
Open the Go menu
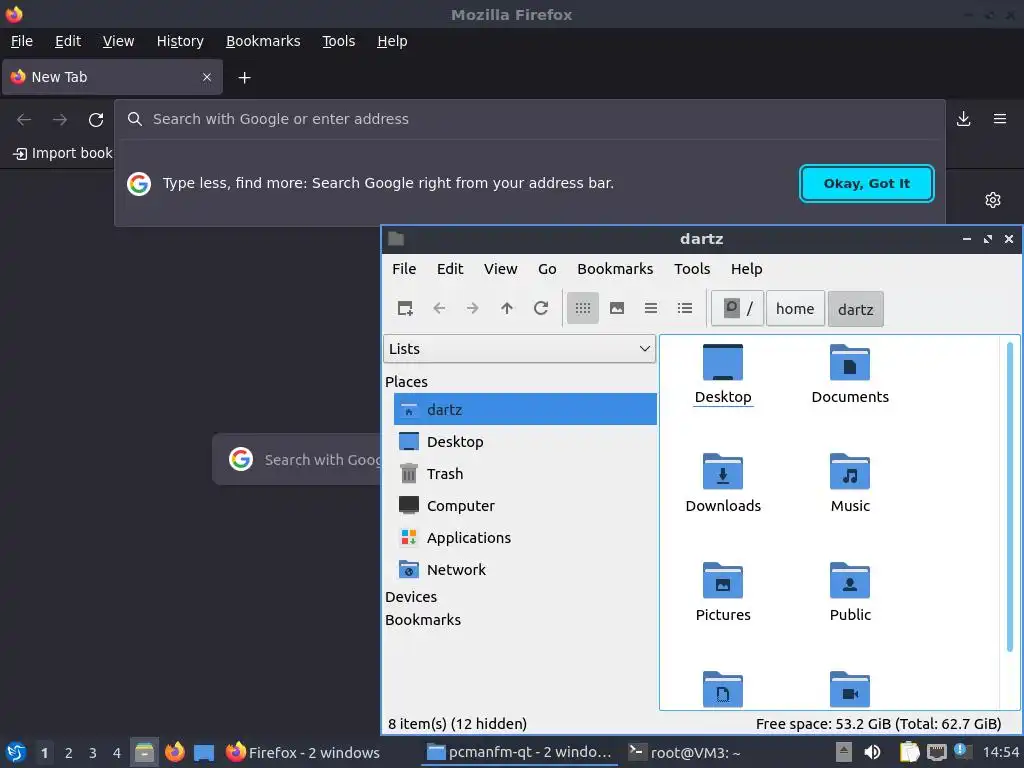point(547,269)
